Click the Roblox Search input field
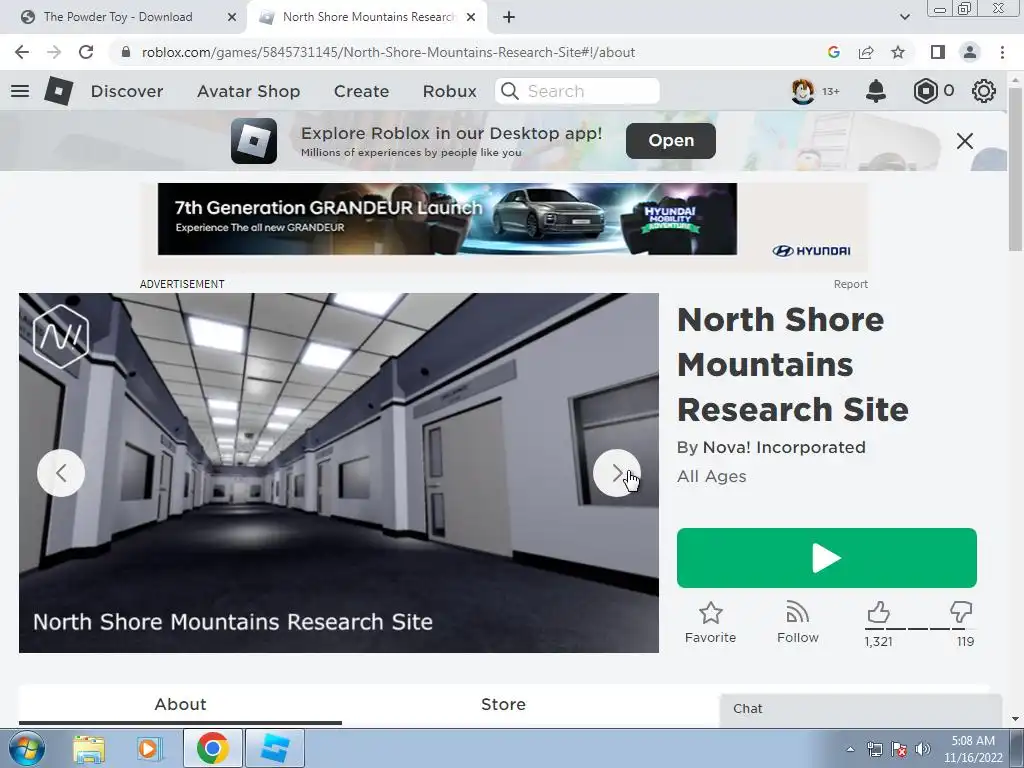 (x=577, y=91)
